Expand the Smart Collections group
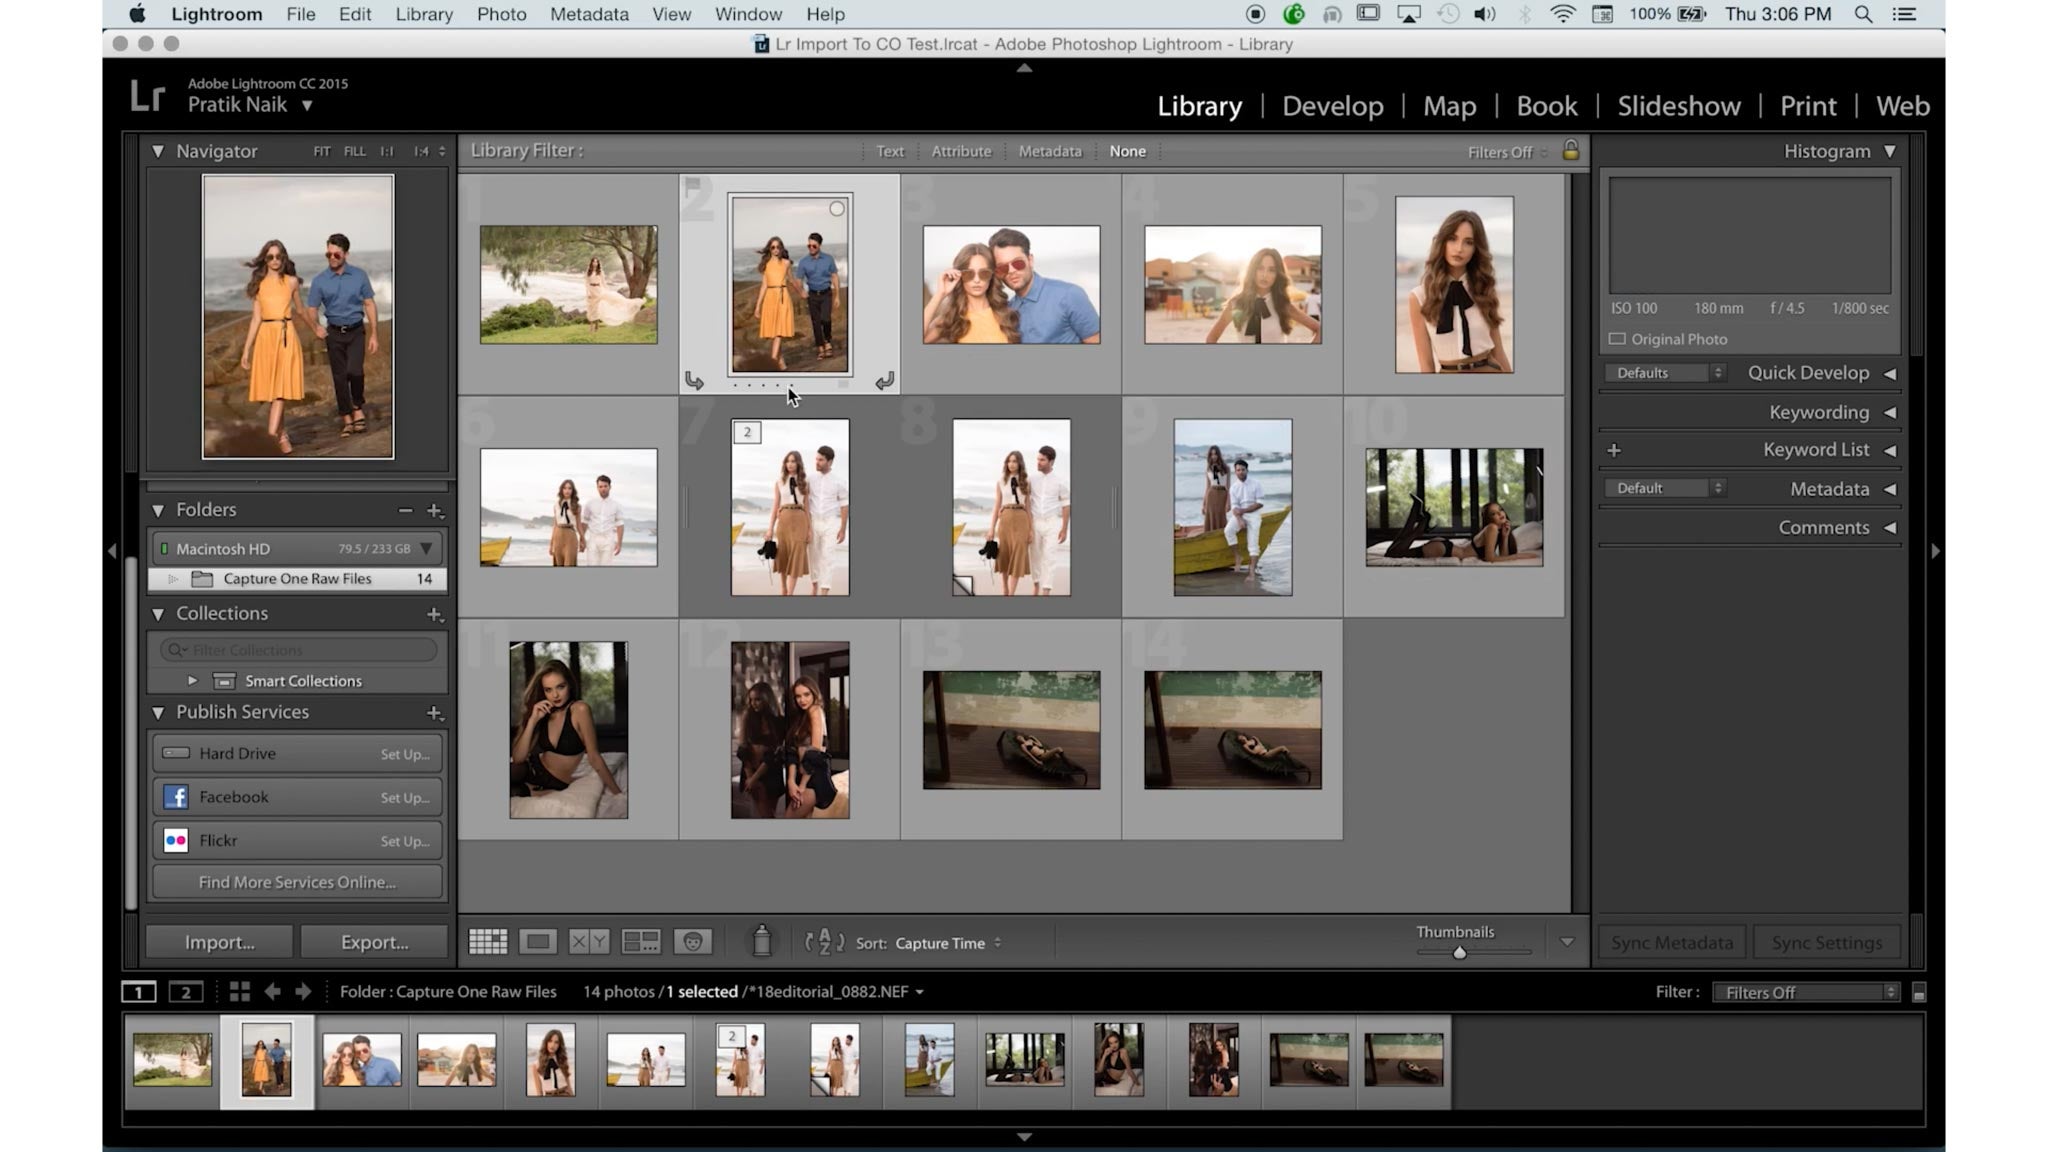The height and width of the screenshot is (1152, 2048). click(192, 681)
